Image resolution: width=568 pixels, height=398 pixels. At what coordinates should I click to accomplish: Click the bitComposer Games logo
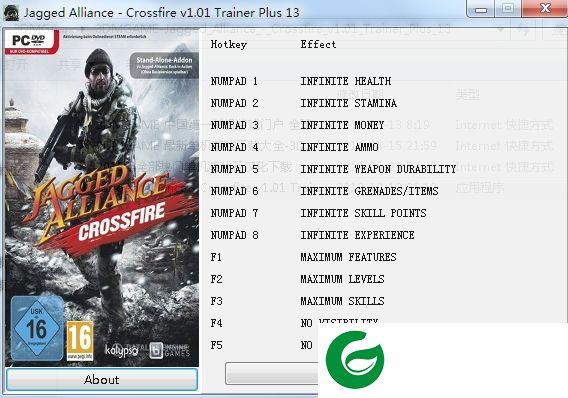pos(170,350)
